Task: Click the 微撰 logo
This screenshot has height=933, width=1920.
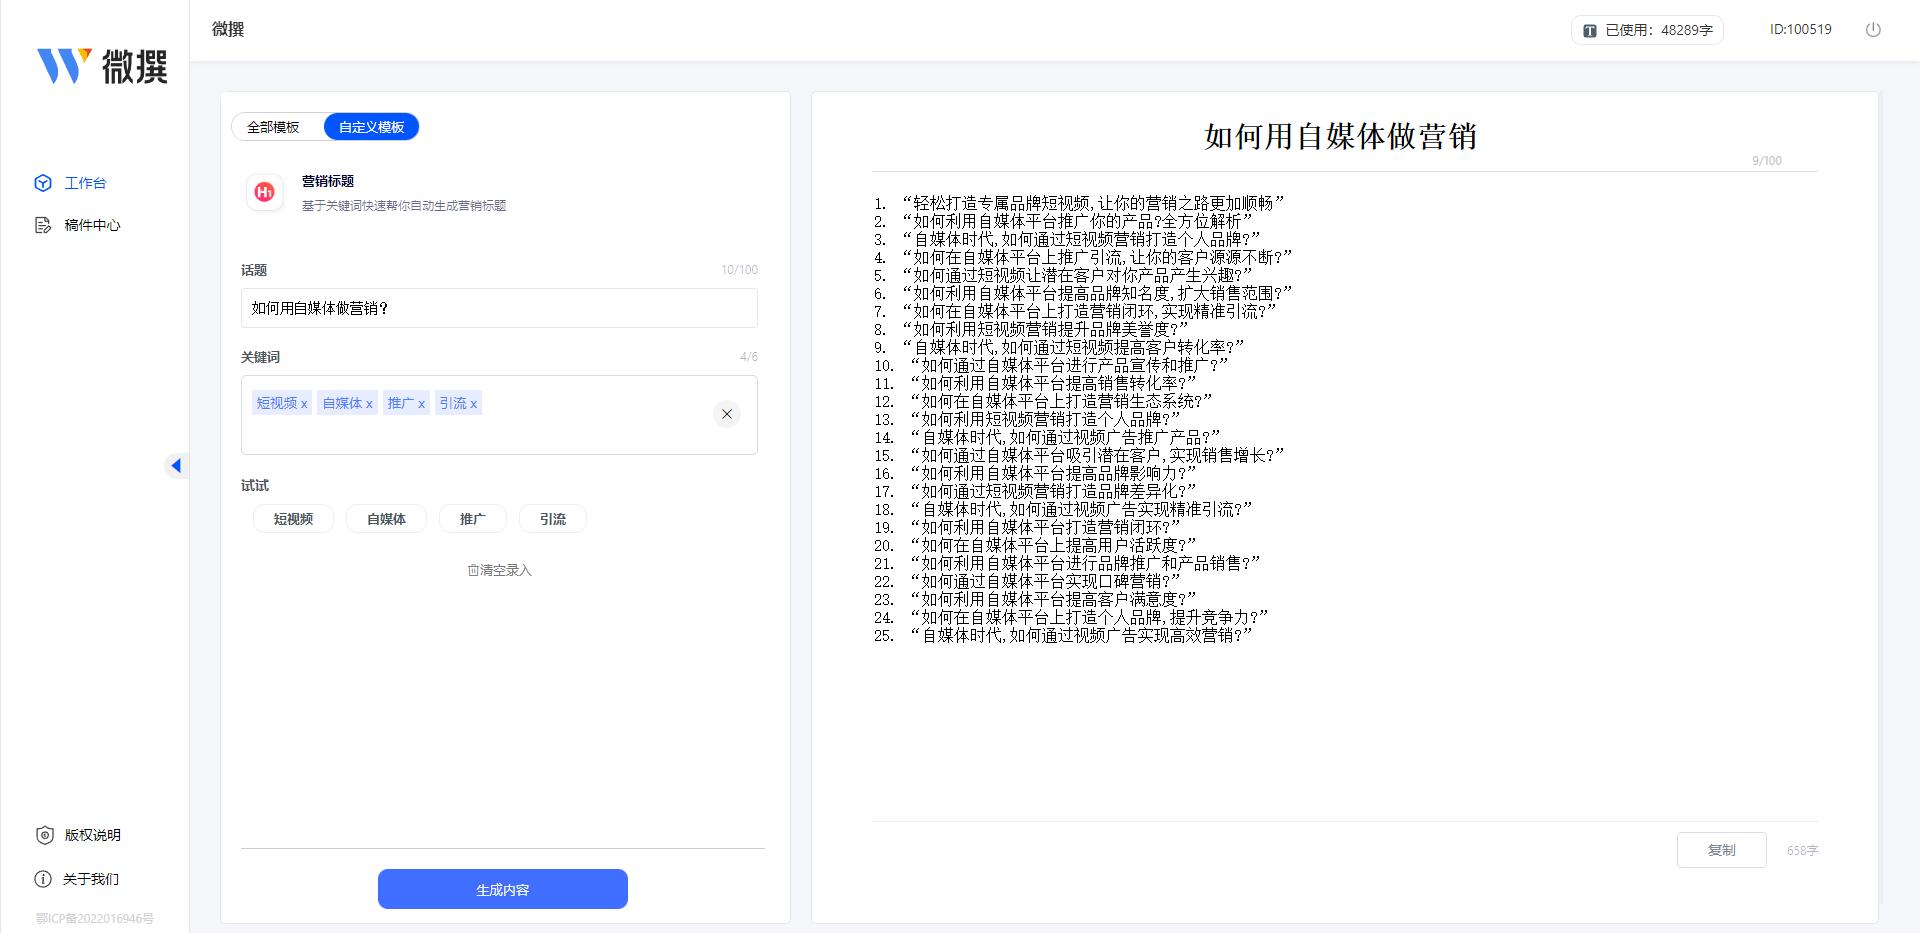Action: click(x=100, y=66)
